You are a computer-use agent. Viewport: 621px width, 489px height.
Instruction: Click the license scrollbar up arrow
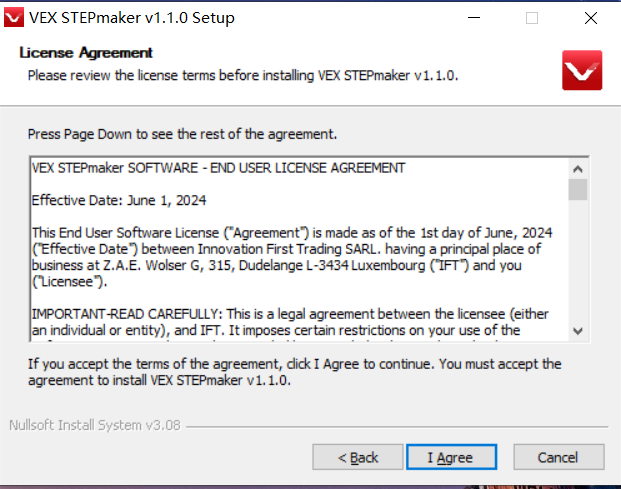[x=578, y=168]
